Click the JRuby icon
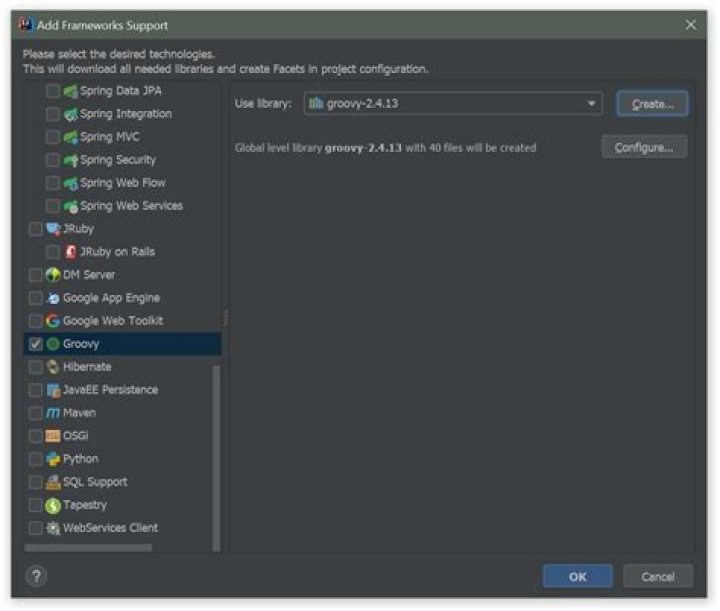The height and width of the screenshot is (611, 720). coord(53,229)
